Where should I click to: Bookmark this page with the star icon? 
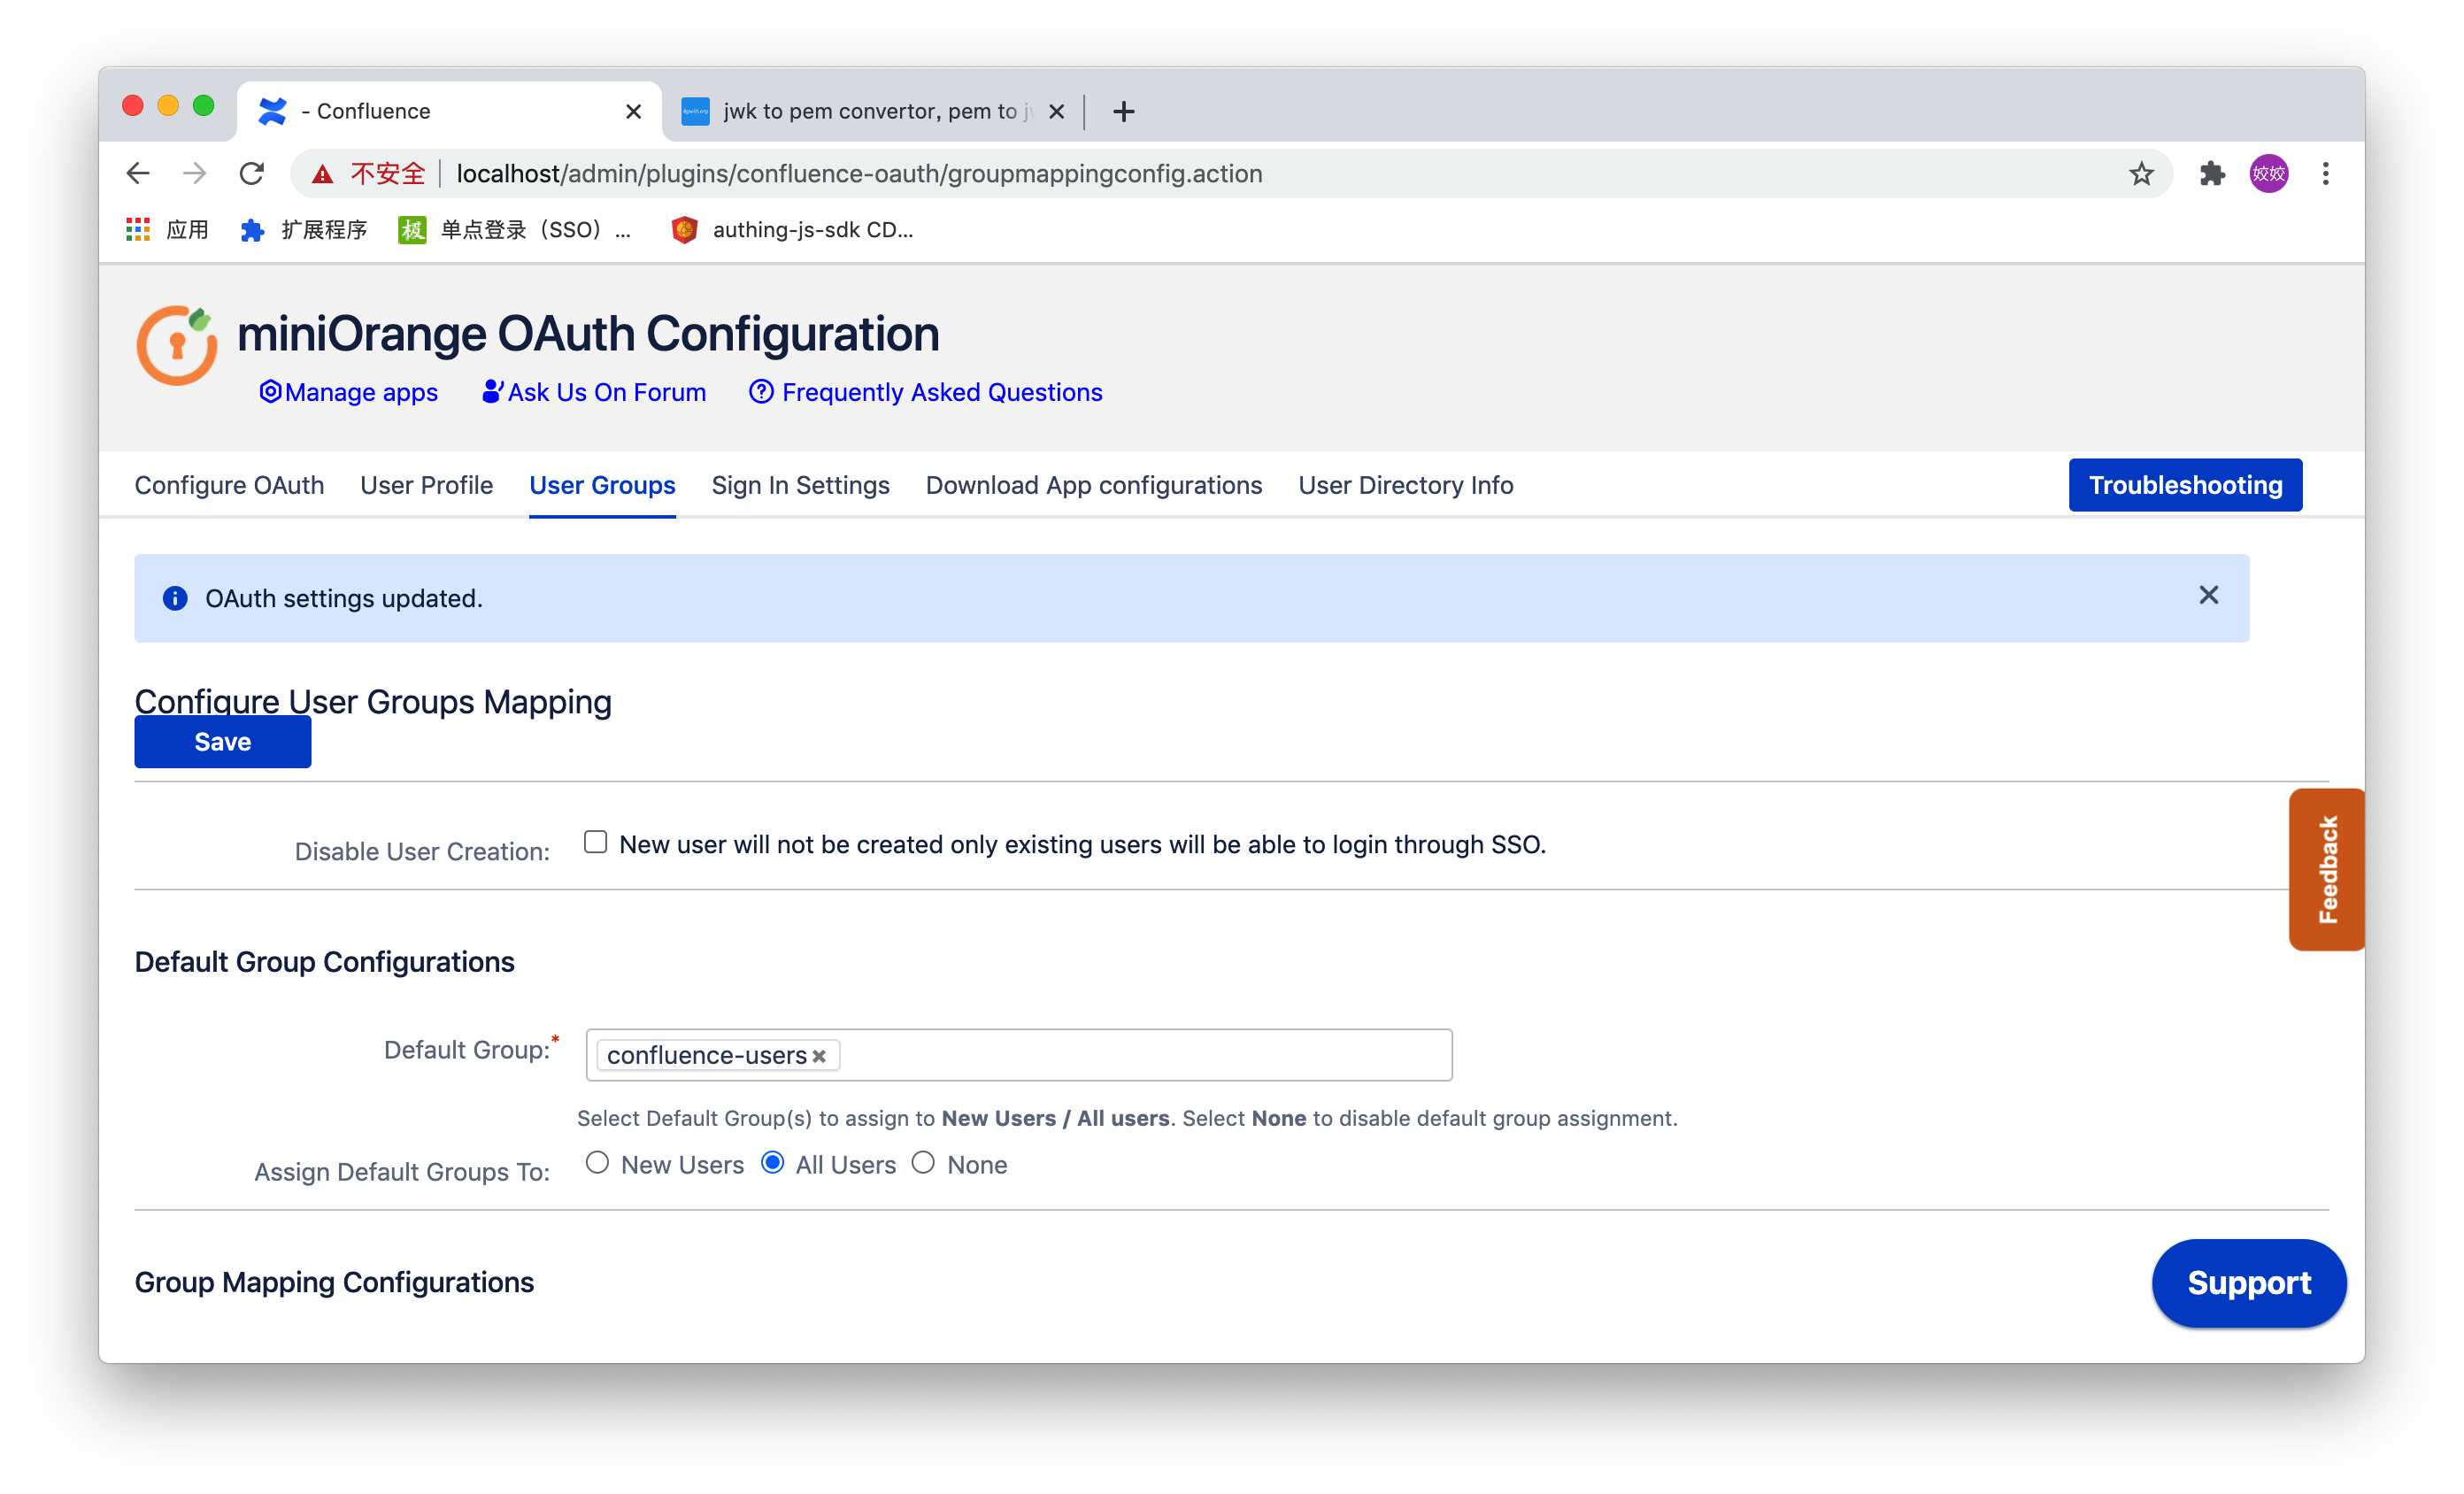2142,173
